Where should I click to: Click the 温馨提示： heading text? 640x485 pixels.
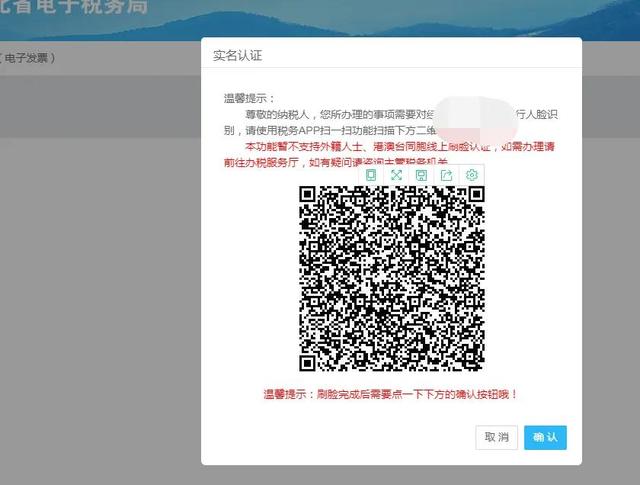249,98
